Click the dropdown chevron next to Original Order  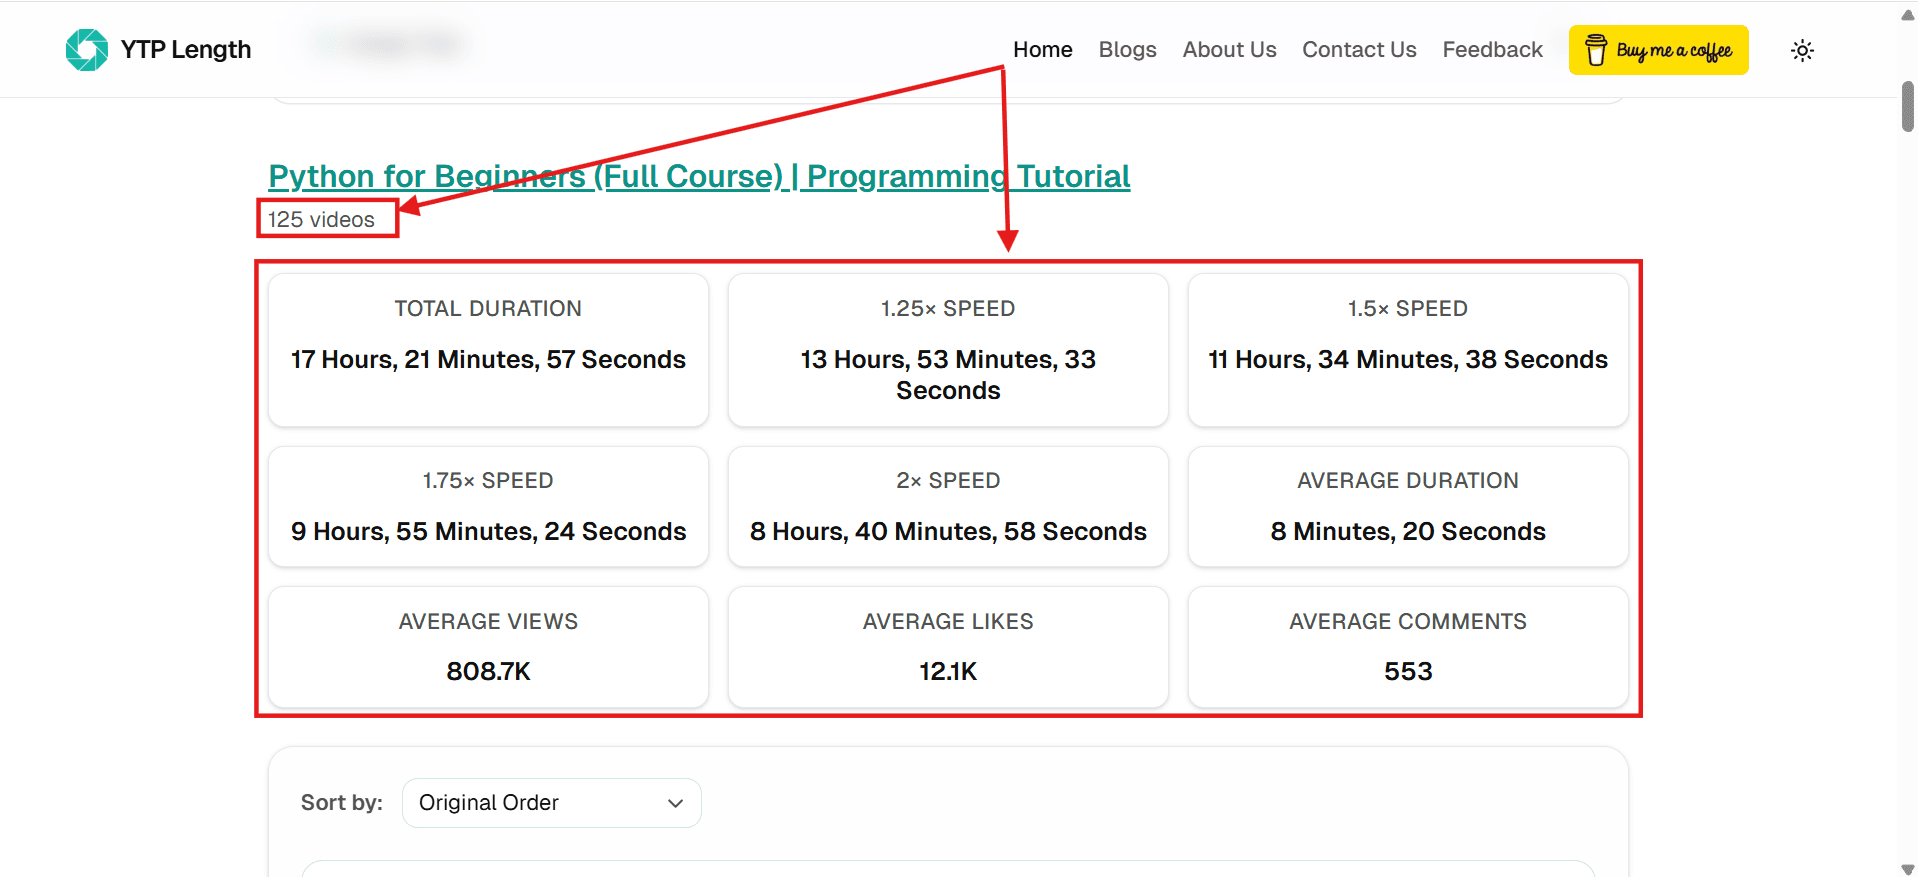676,803
